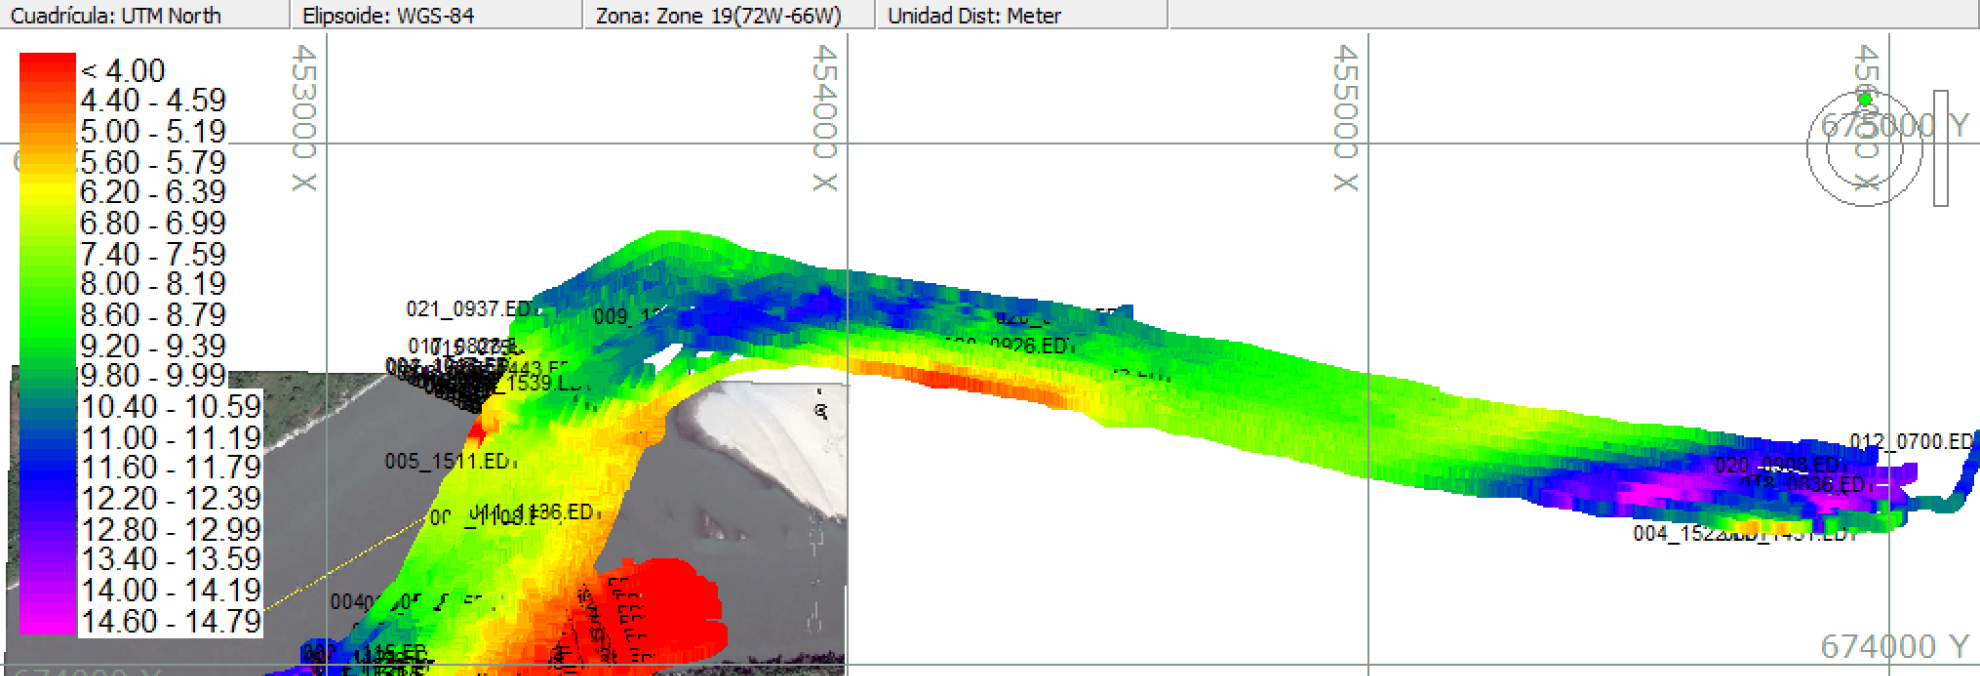Select the 021_0937.ED survey line label
Image resolution: width=1980 pixels, height=676 pixels.
click(468, 309)
